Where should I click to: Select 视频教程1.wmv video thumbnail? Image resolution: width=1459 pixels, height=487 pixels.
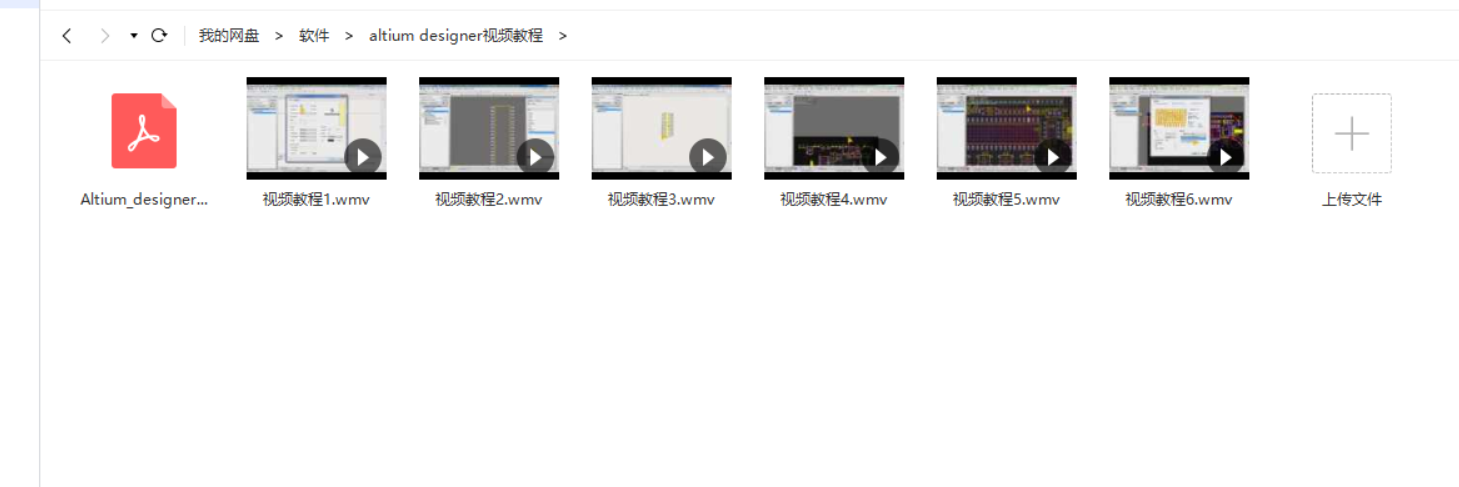[x=316, y=128]
